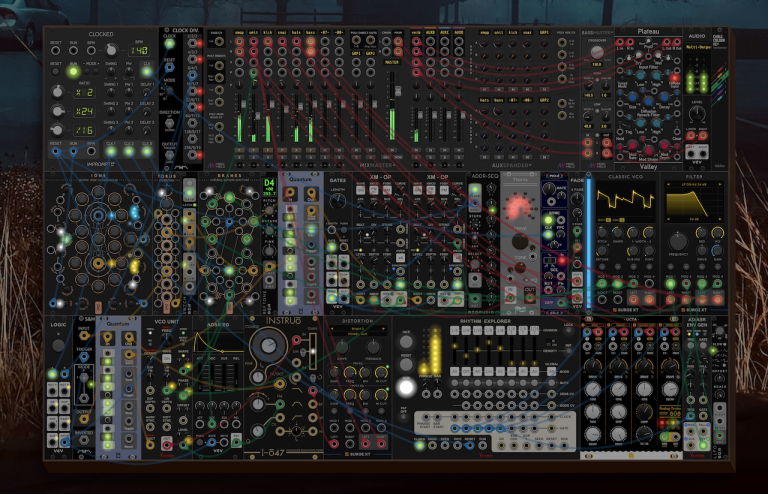Viewport: 768px width, 494px height.
Task: Click the red Thorns knob display
Action: click(x=519, y=207)
